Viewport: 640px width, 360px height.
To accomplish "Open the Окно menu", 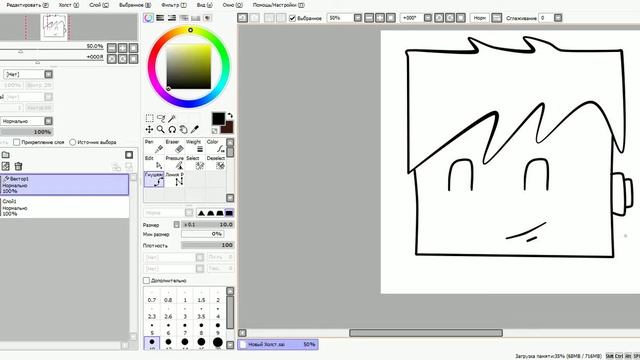I will coord(232,5).
